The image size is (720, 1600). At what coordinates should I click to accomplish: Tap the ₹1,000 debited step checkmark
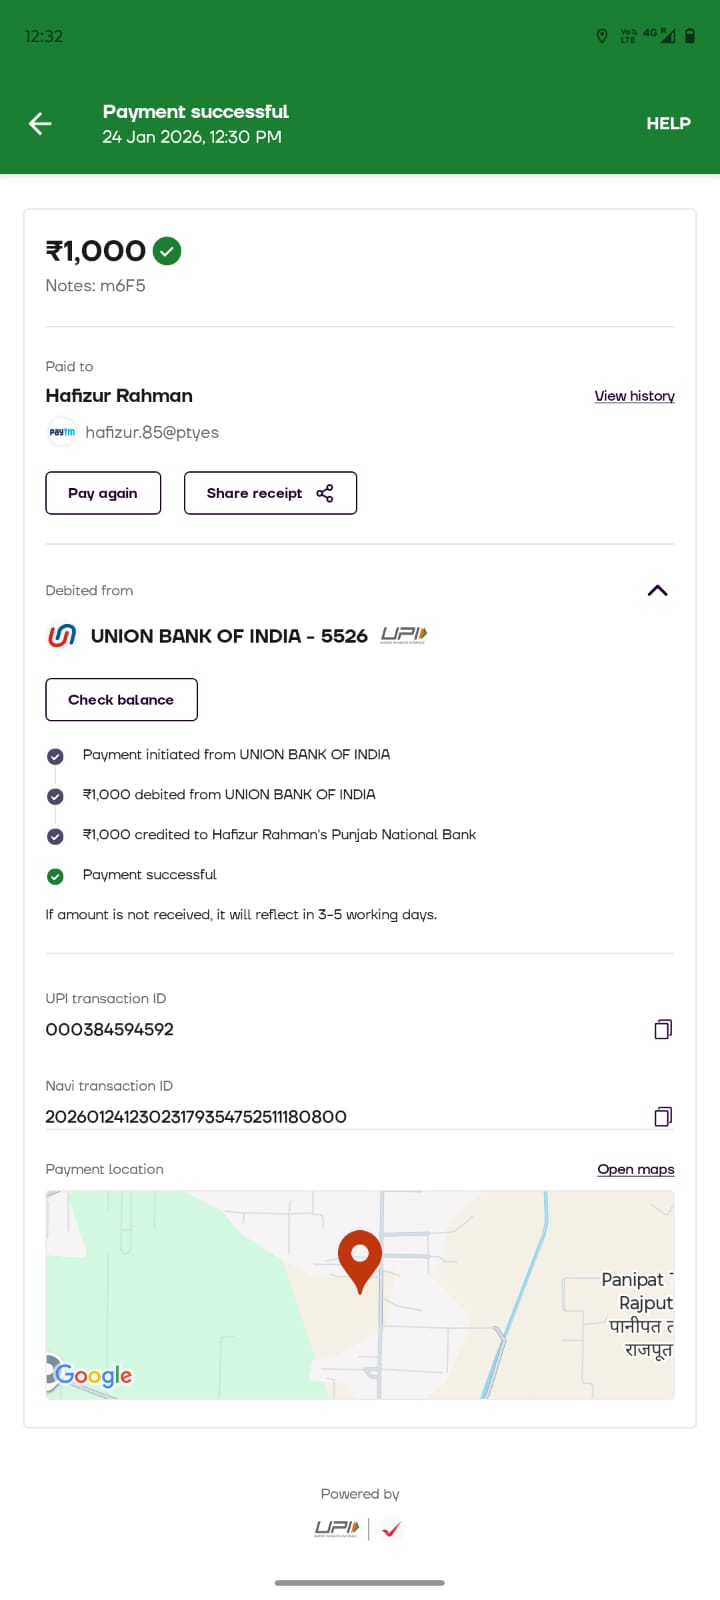tap(55, 796)
